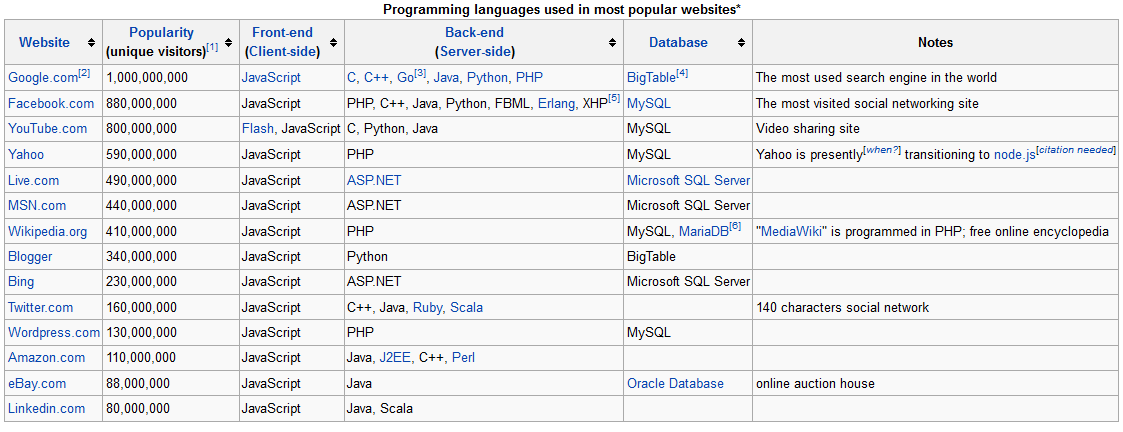Open the Ruby link
The image size is (1123, 432).
coord(428,307)
